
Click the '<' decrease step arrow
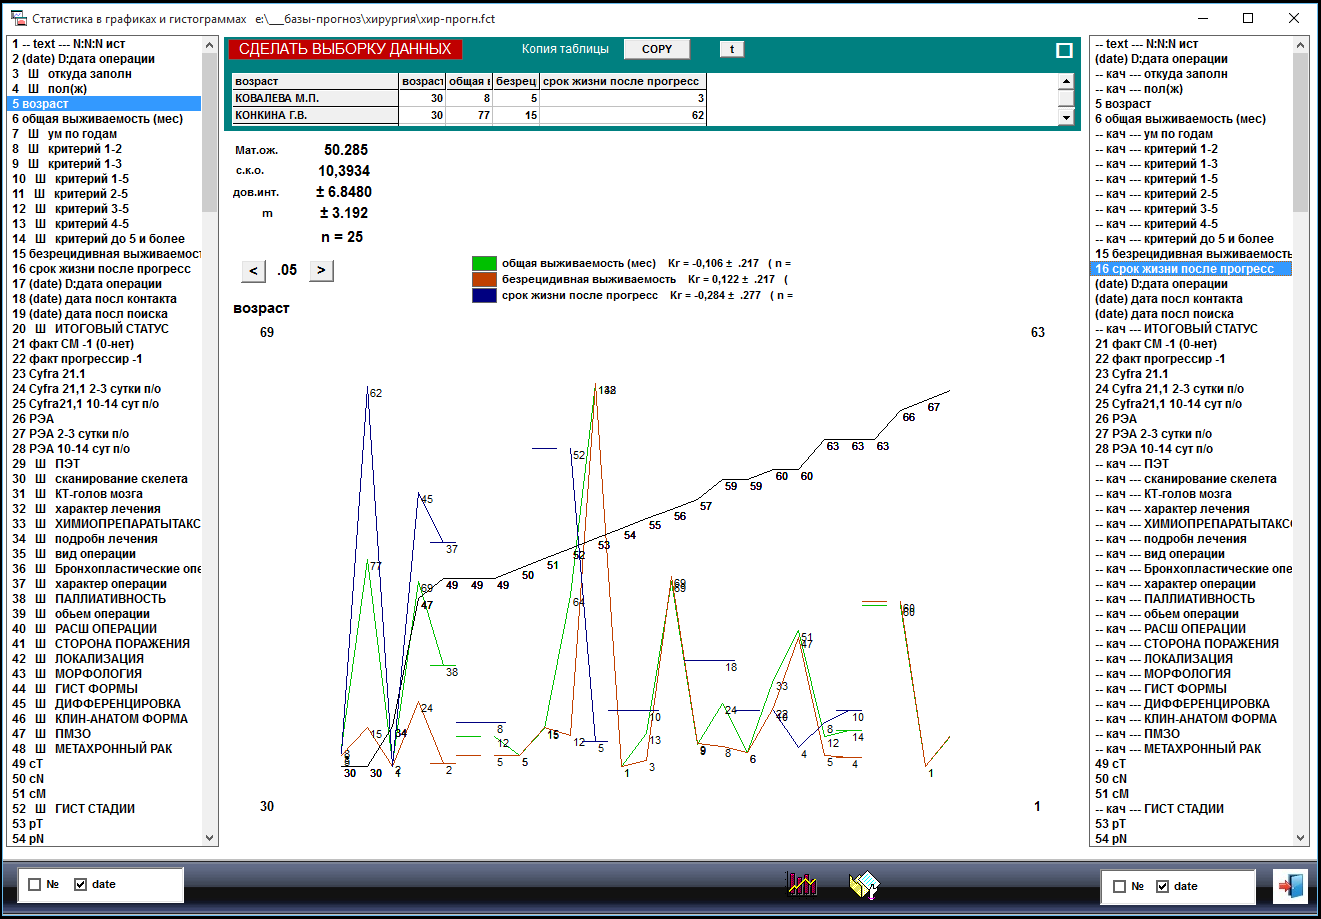pyautogui.click(x=254, y=270)
